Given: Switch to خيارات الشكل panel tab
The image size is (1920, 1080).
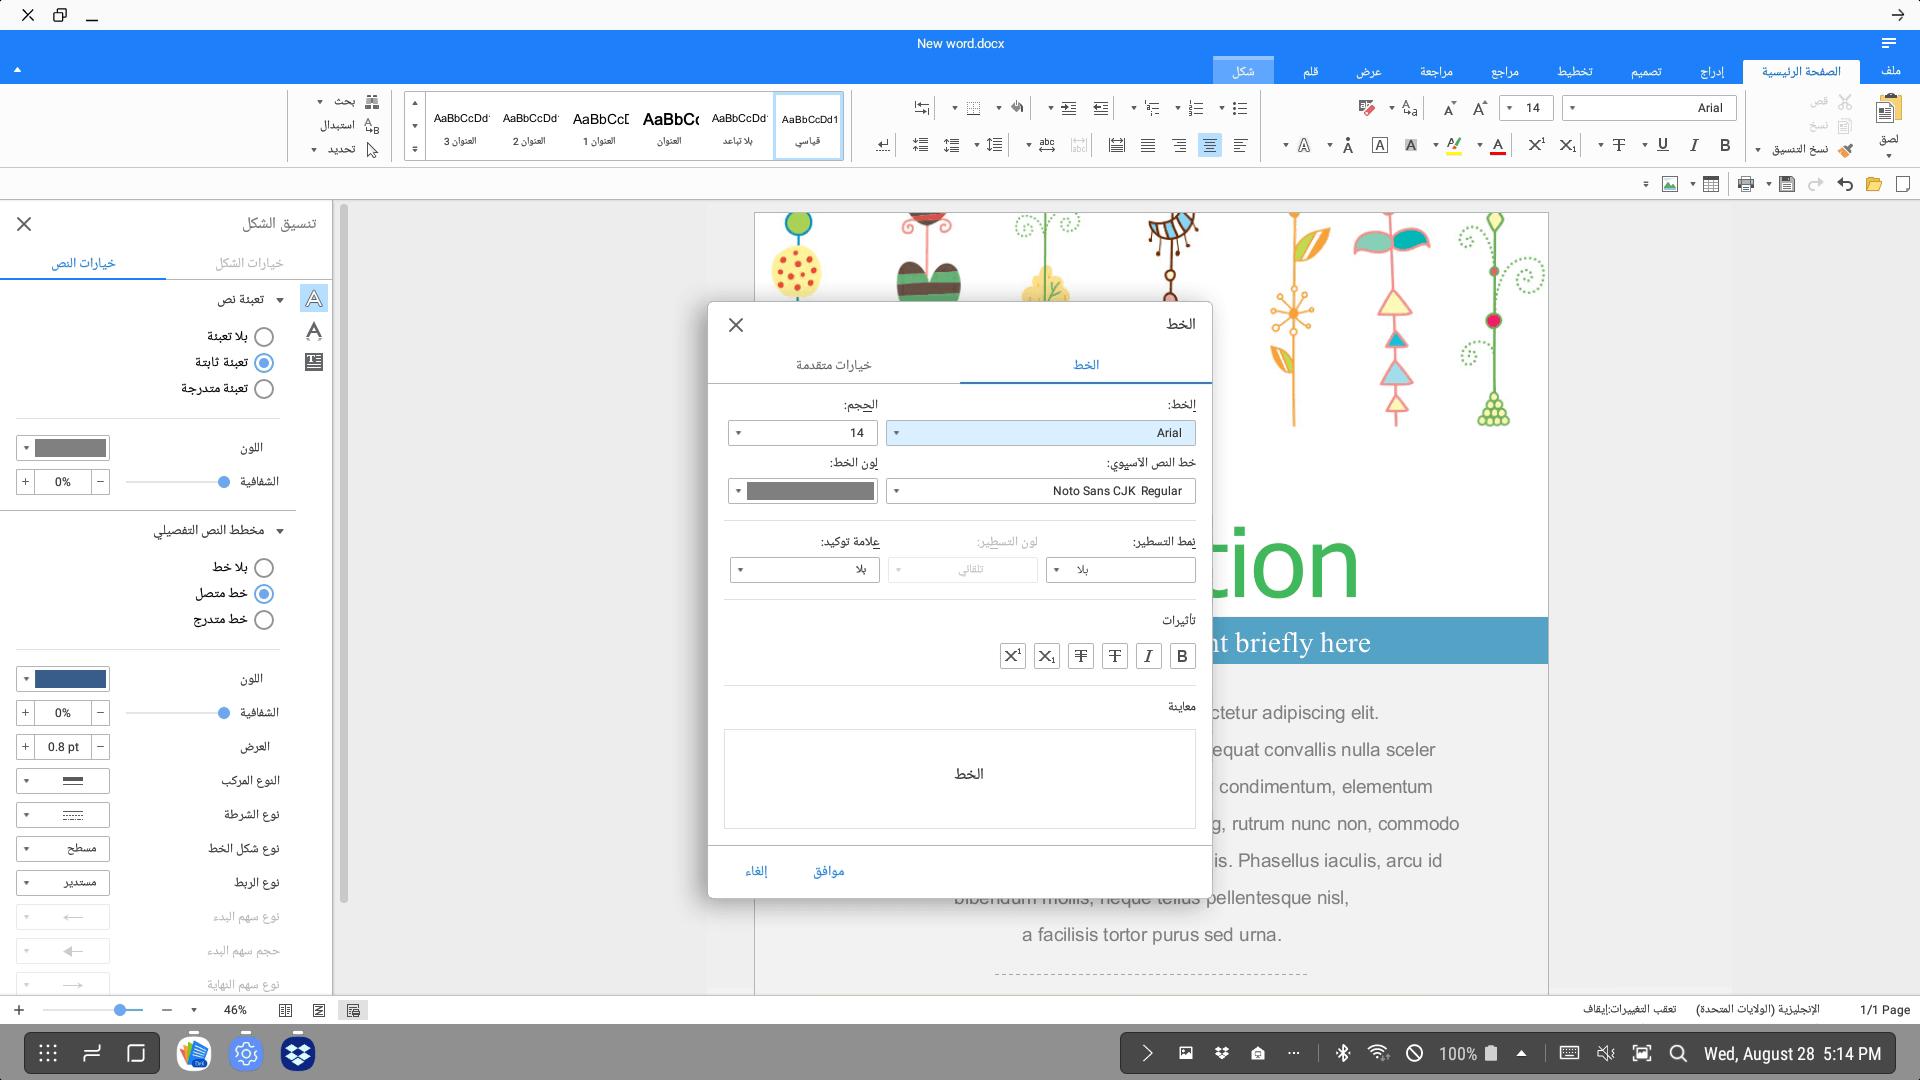Looking at the screenshot, I should pyautogui.click(x=249, y=263).
